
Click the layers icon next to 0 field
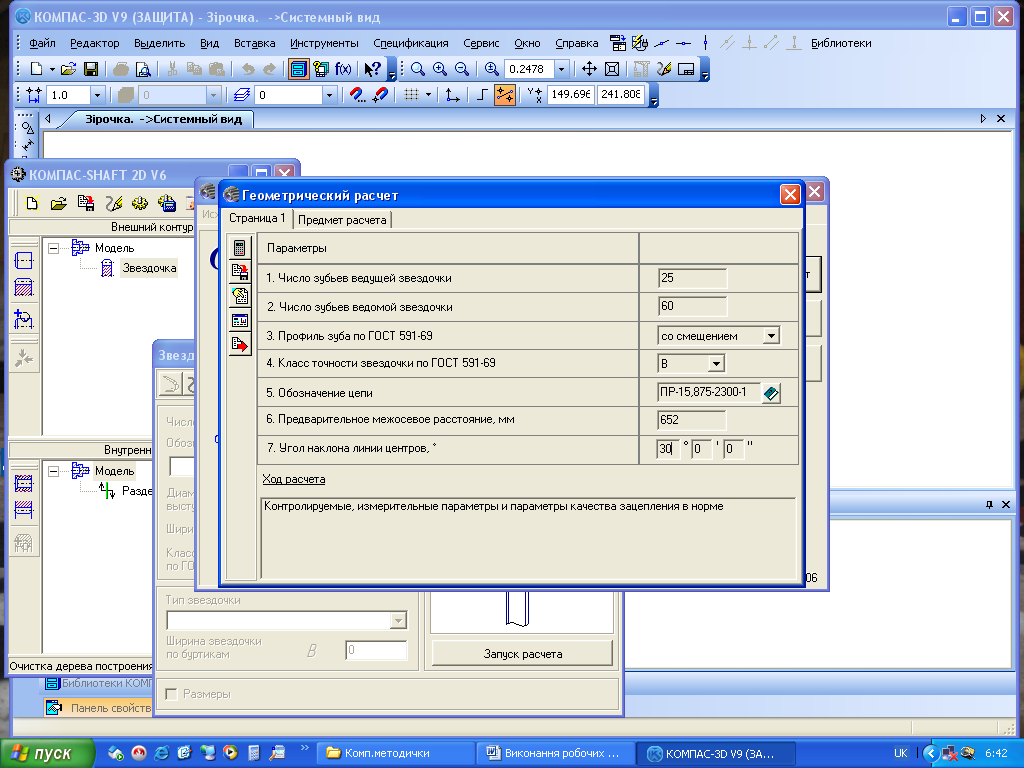tap(242, 95)
